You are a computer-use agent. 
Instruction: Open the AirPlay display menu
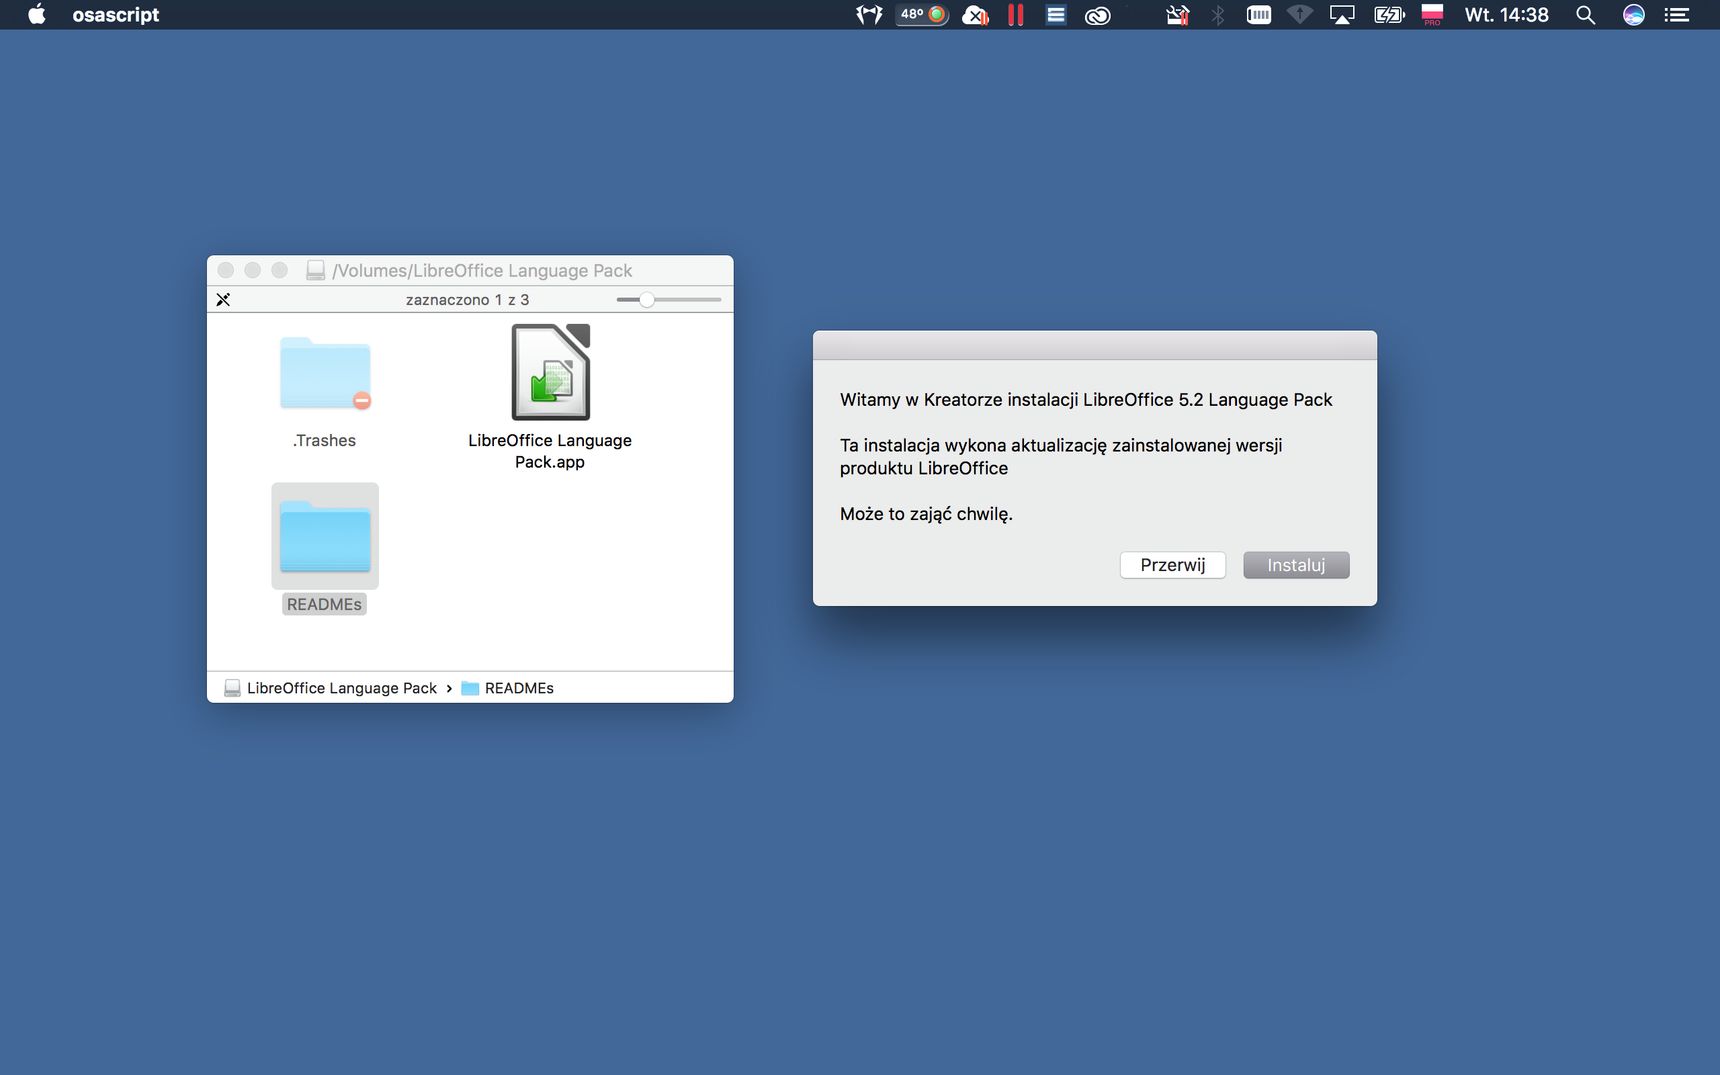1342,14
